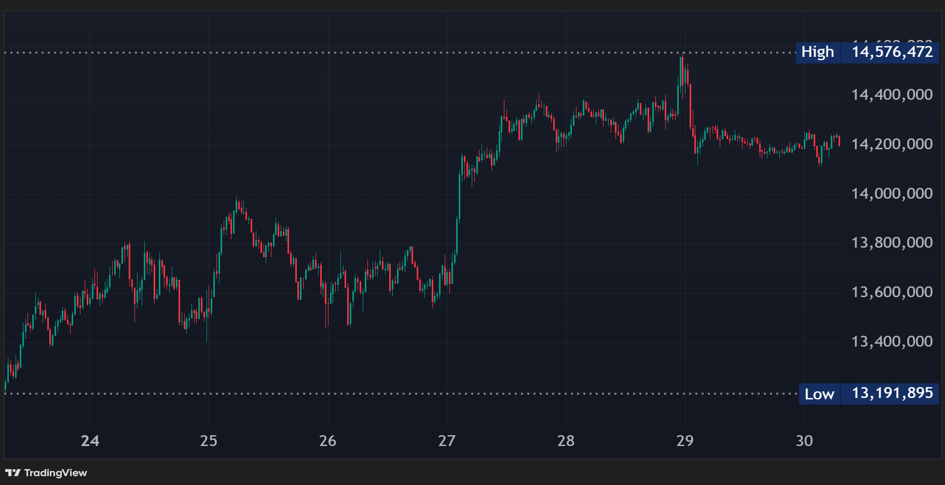Click the 14,200,000 price axis label
Screen dimensions: 945x485
pyautogui.click(x=891, y=144)
